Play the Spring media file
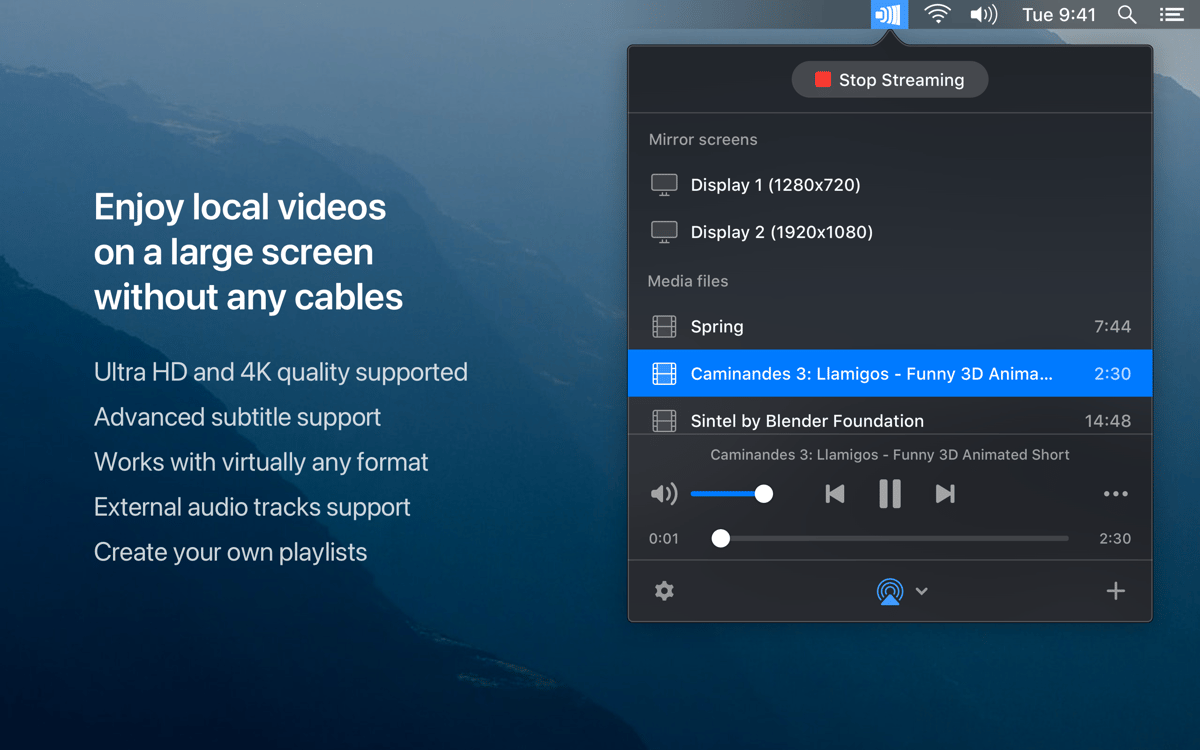Viewport: 1200px width, 750px height. (x=717, y=327)
